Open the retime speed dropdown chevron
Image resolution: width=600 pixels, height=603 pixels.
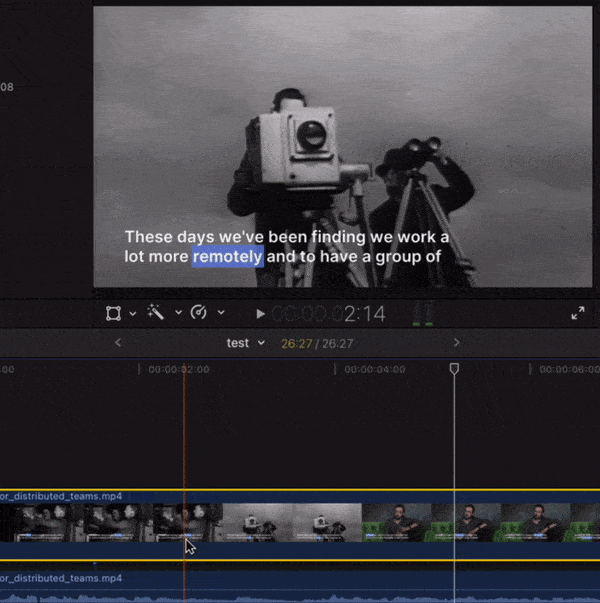[221, 312]
